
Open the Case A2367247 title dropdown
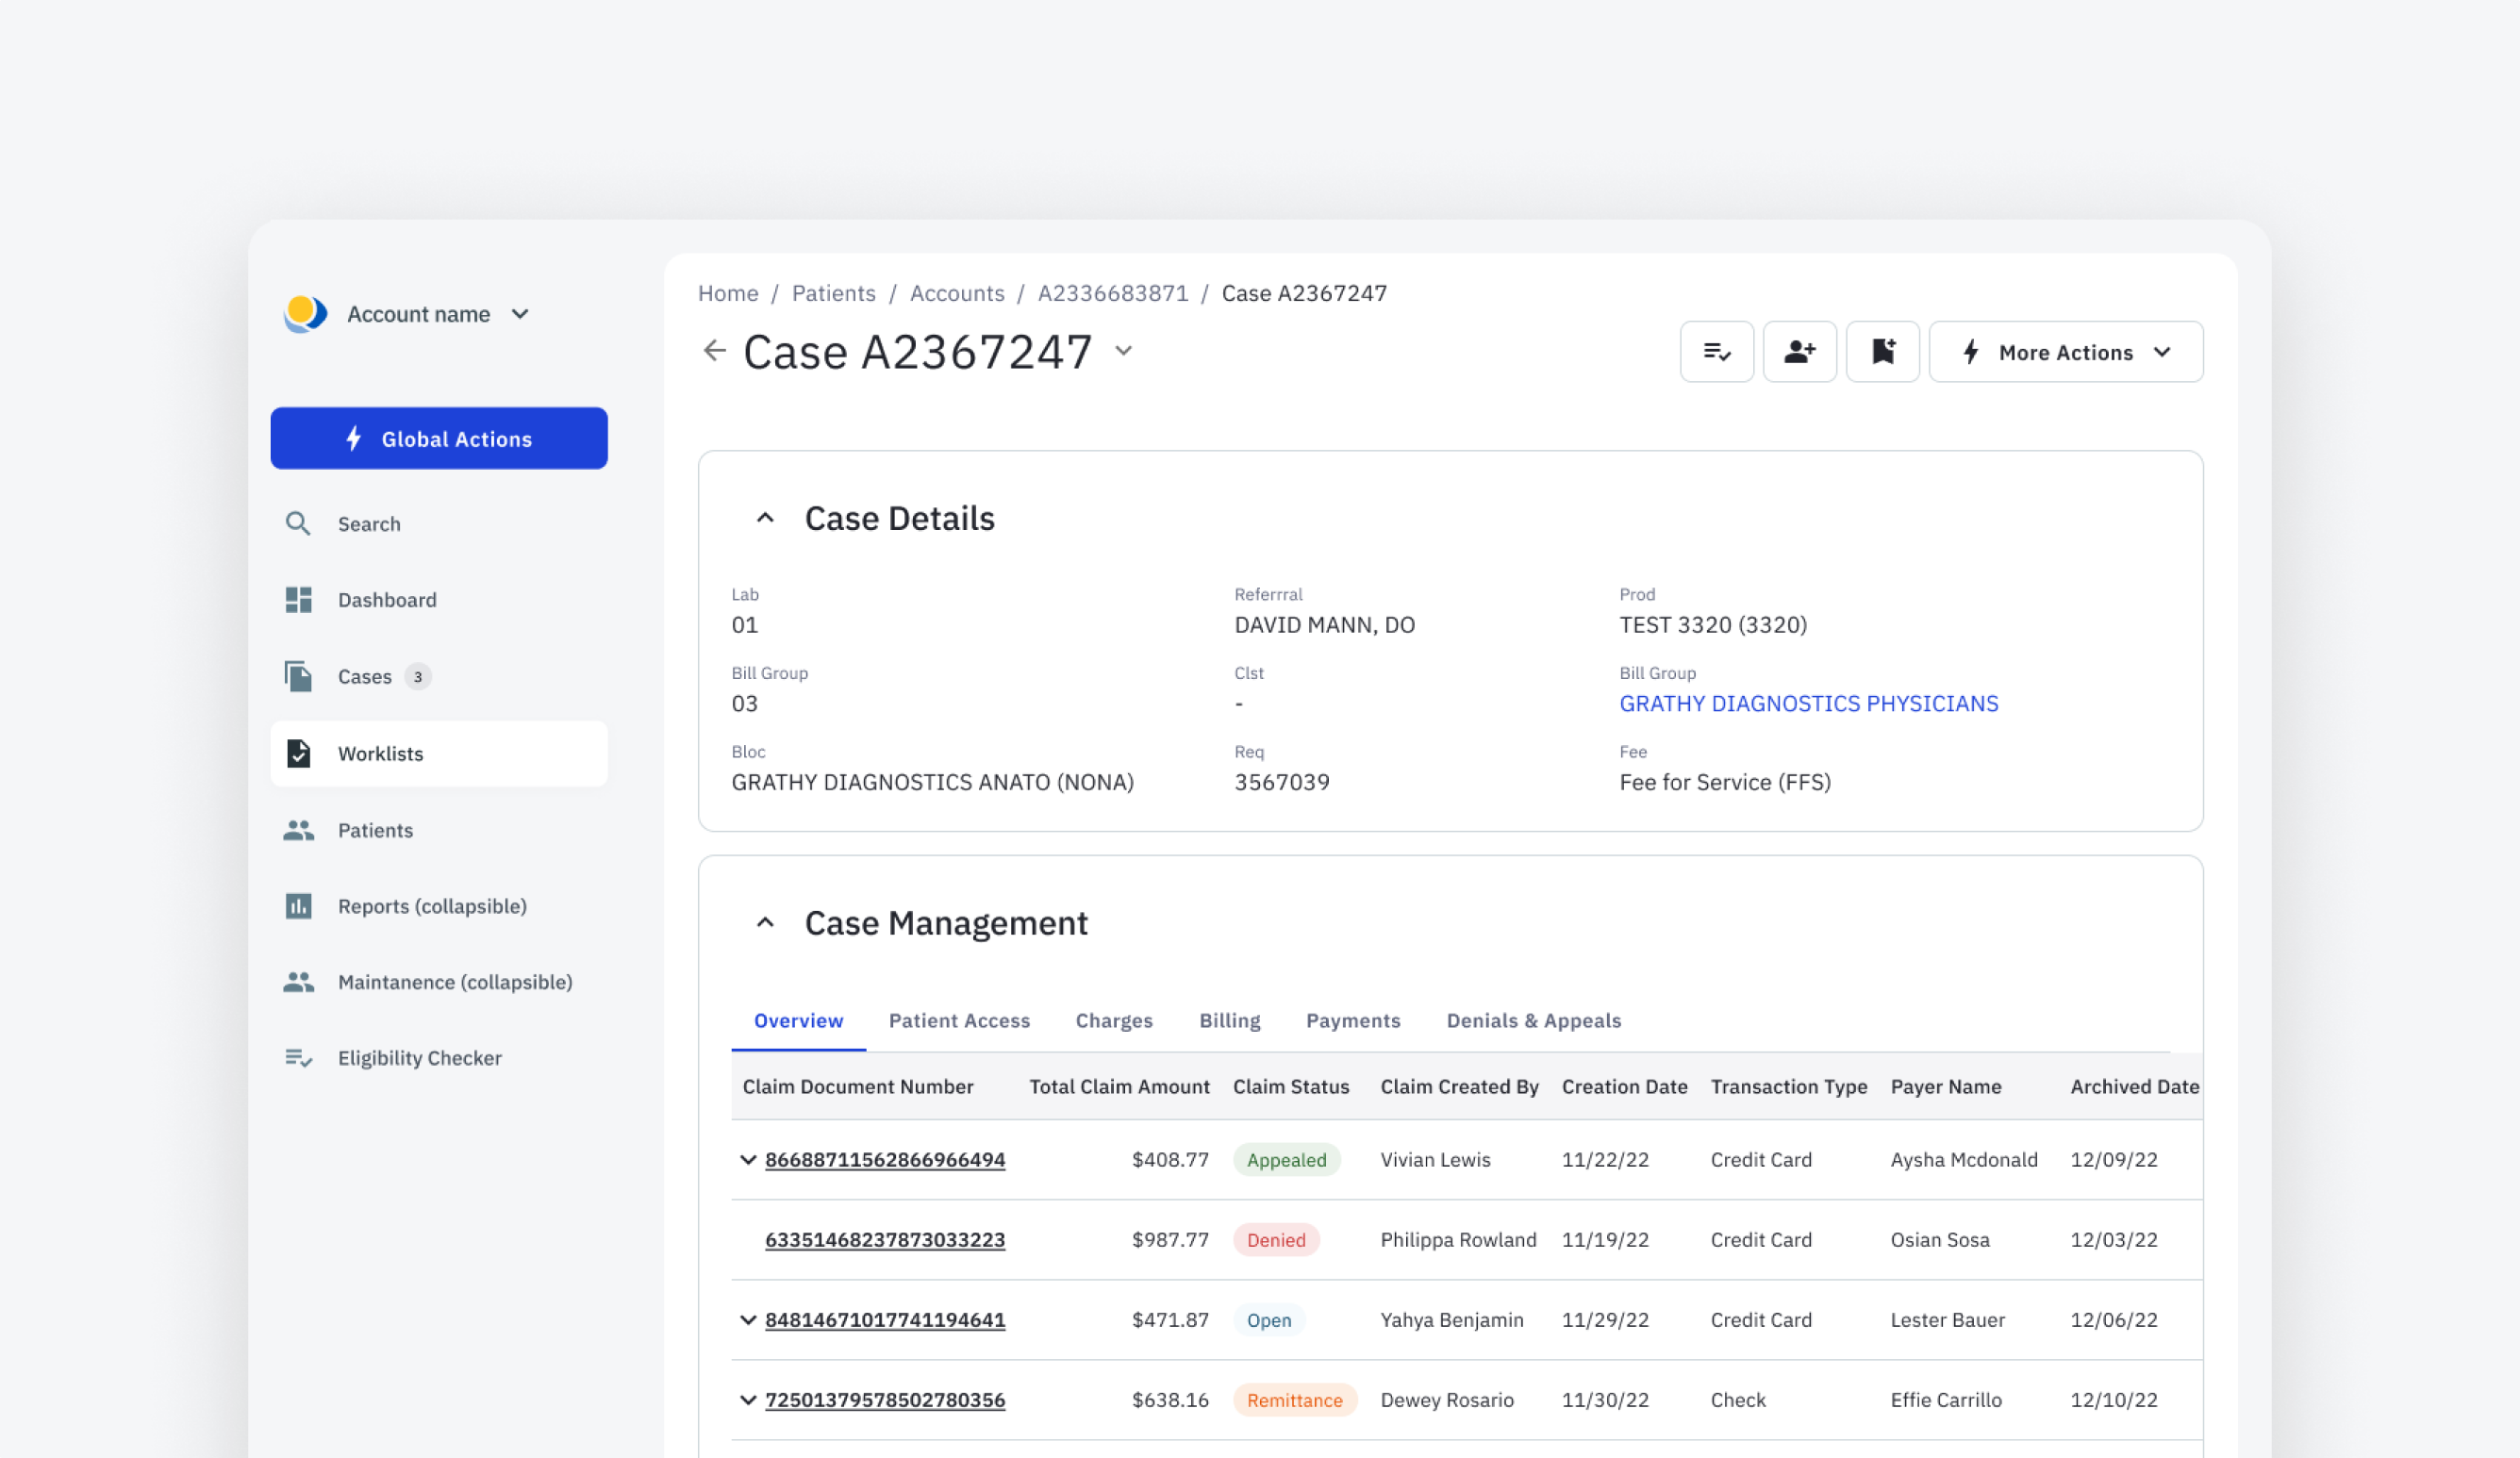click(1124, 352)
